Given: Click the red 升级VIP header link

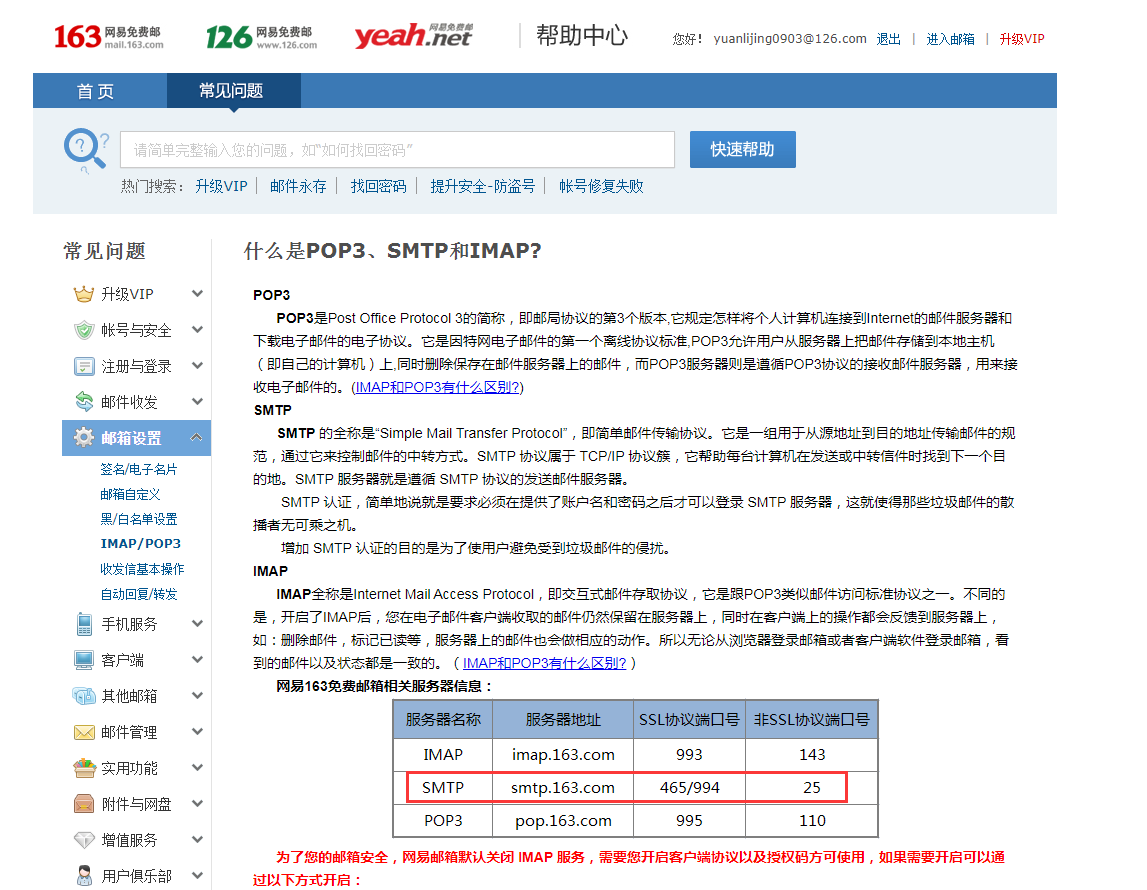Looking at the screenshot, I should [1022, 39].
